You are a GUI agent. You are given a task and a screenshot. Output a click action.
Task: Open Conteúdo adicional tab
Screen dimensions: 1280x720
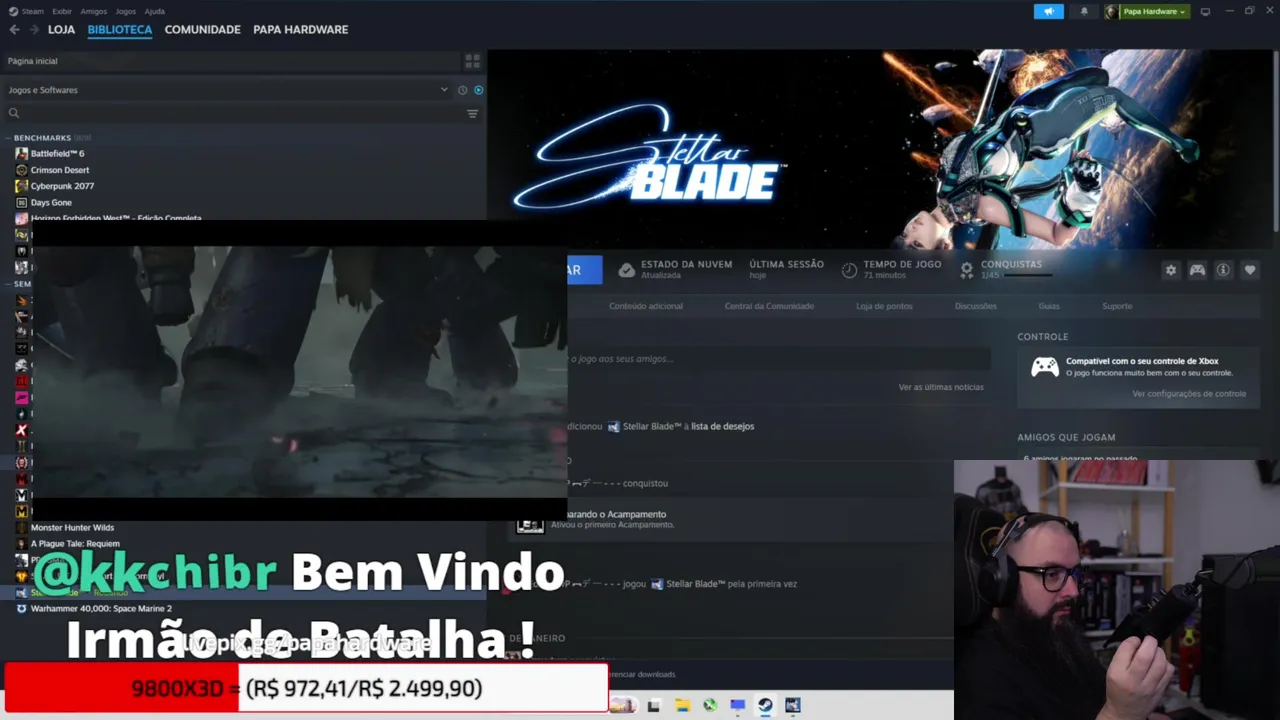point(646,306)
